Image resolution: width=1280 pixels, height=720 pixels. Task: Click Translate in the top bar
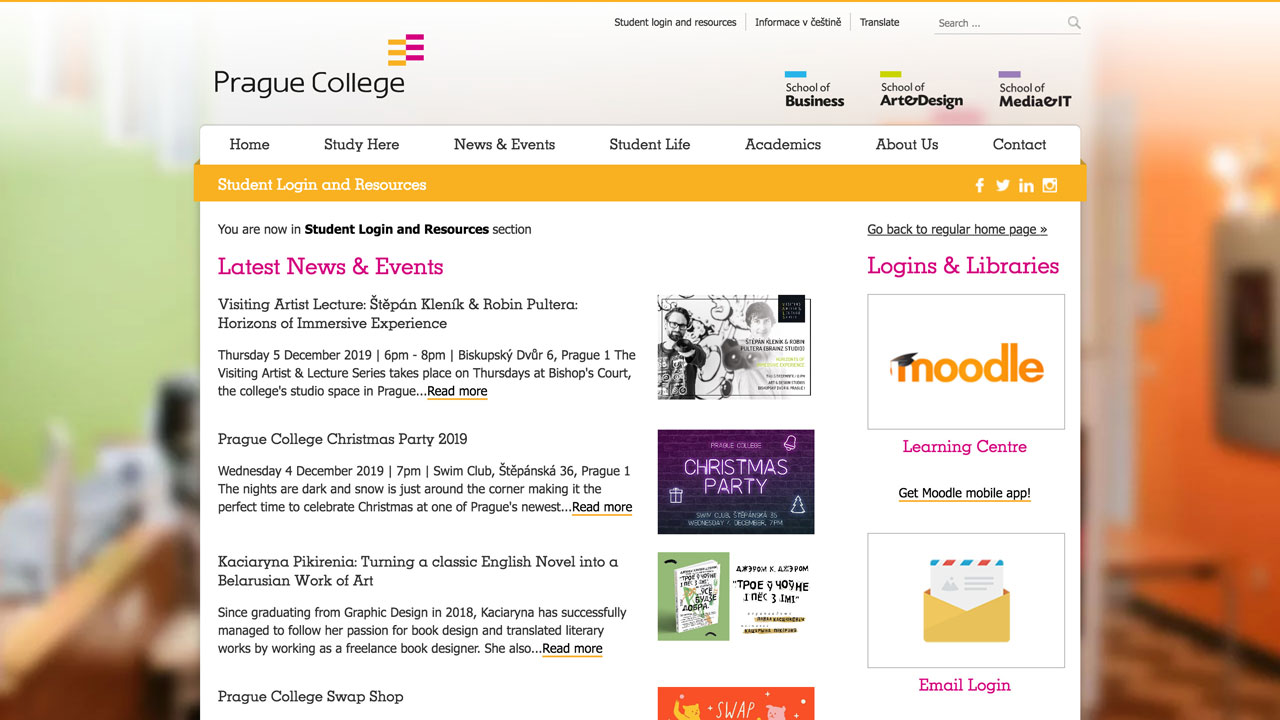879,22
